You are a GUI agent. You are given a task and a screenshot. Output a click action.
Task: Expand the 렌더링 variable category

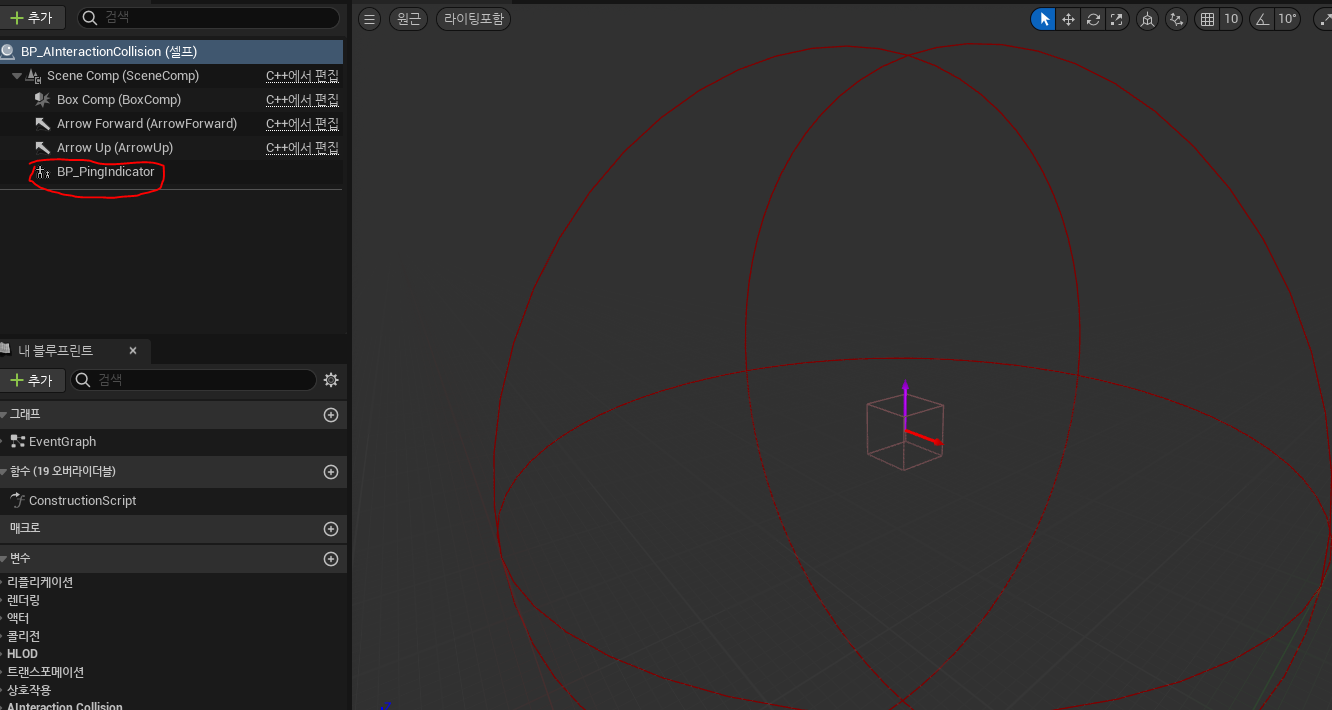coord(24,600)
